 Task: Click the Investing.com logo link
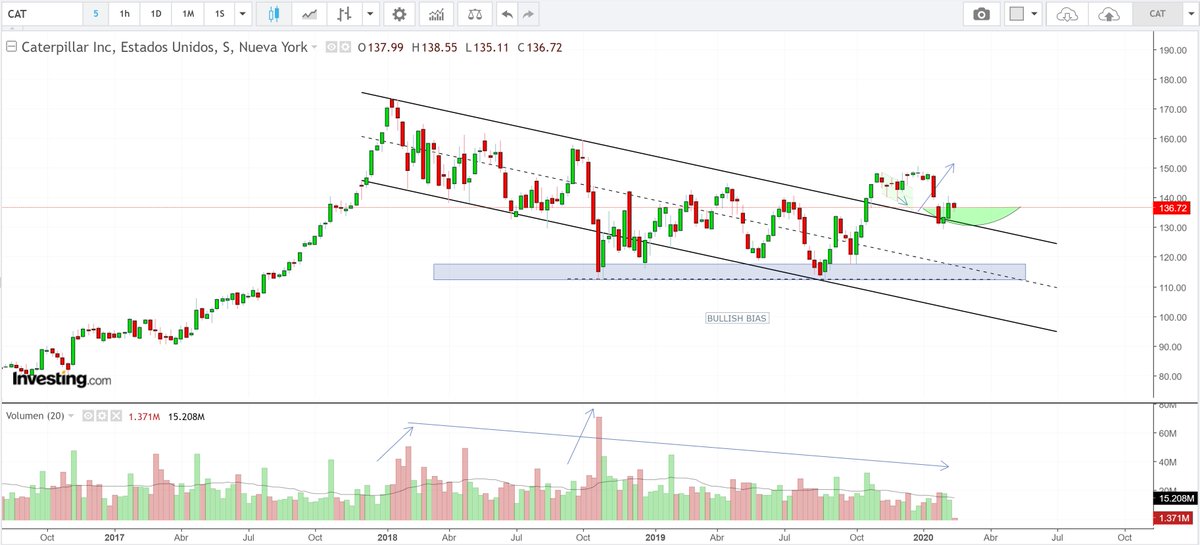(62, 380)
